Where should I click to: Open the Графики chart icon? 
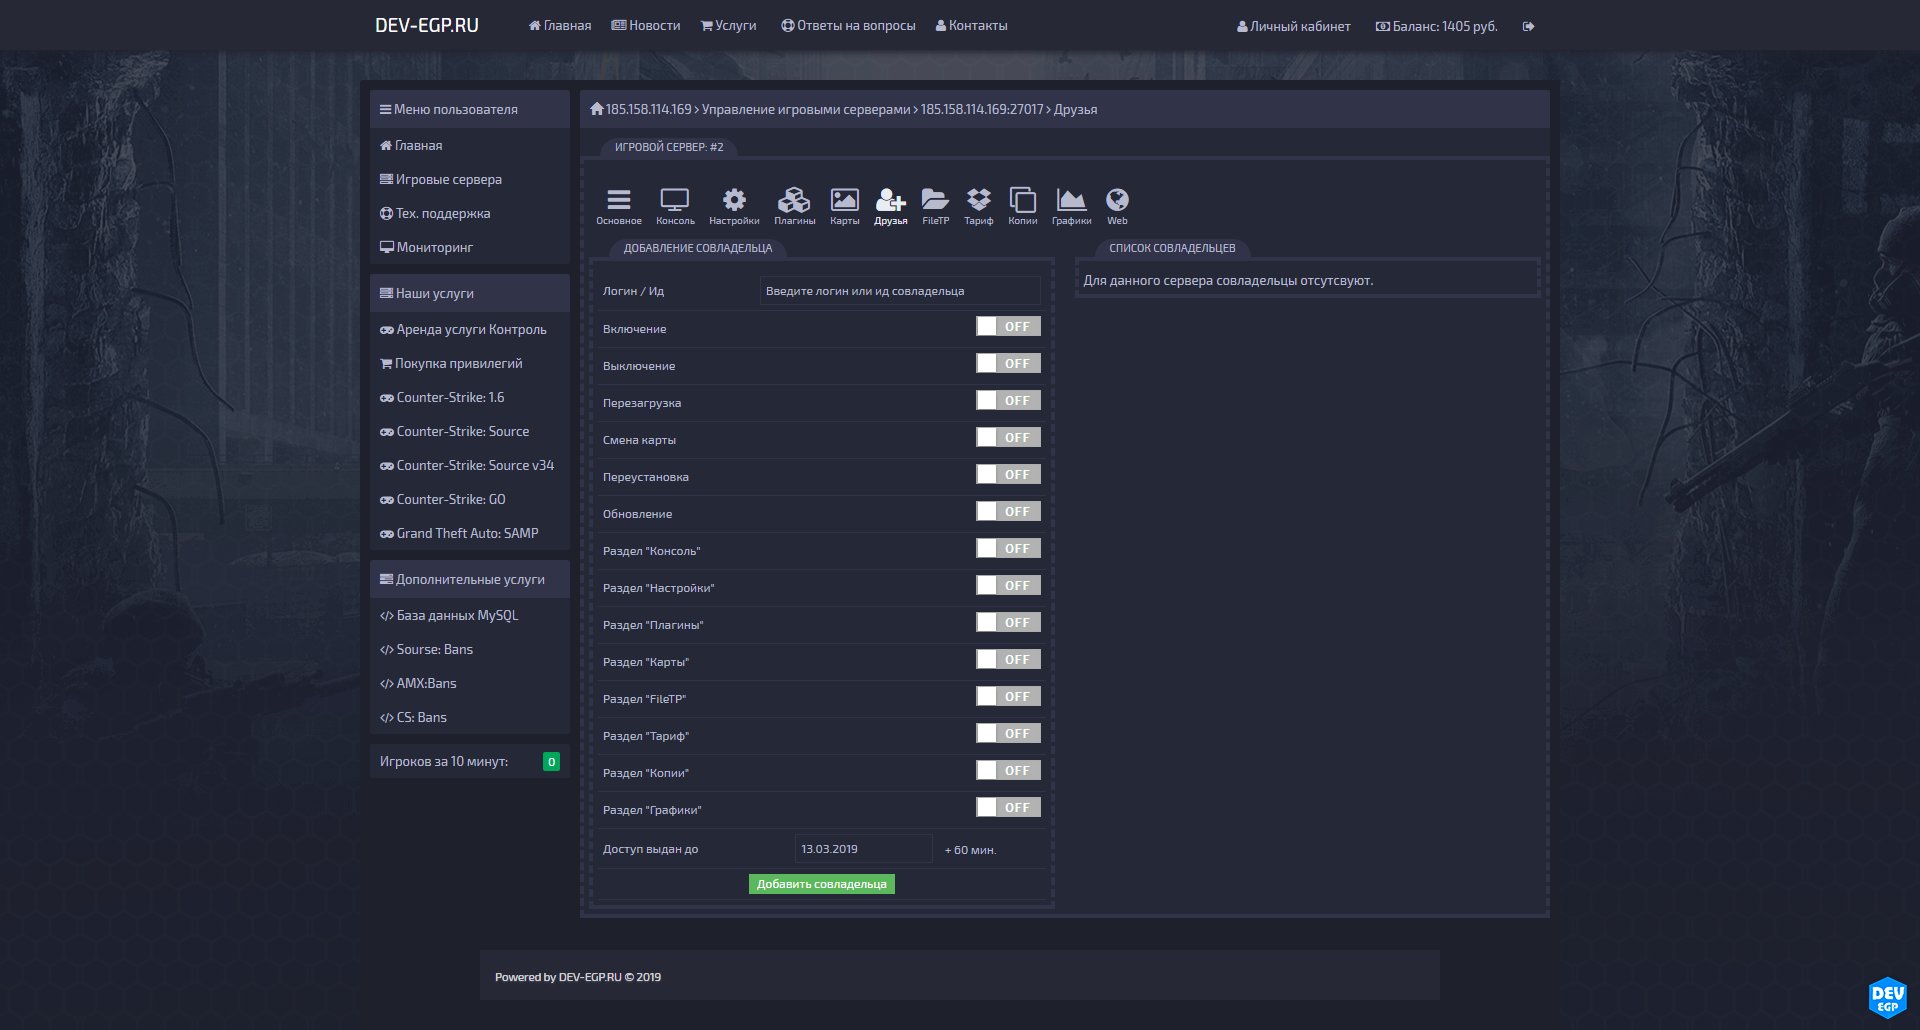tap(1071, 205)
